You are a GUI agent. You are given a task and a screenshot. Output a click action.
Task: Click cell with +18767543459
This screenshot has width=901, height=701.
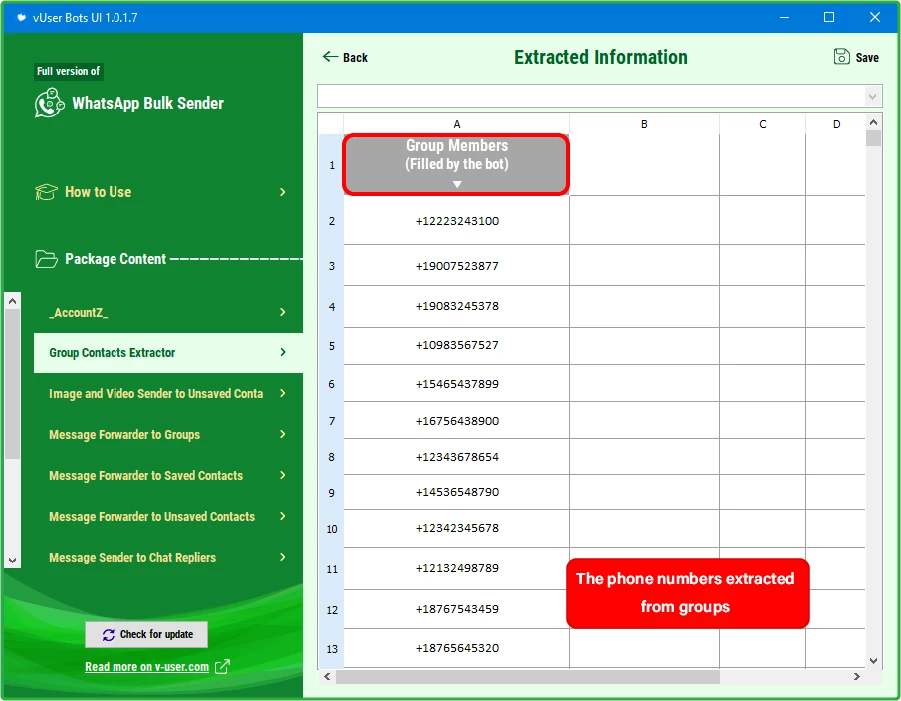pyautogui.click(x=456, y=608)
